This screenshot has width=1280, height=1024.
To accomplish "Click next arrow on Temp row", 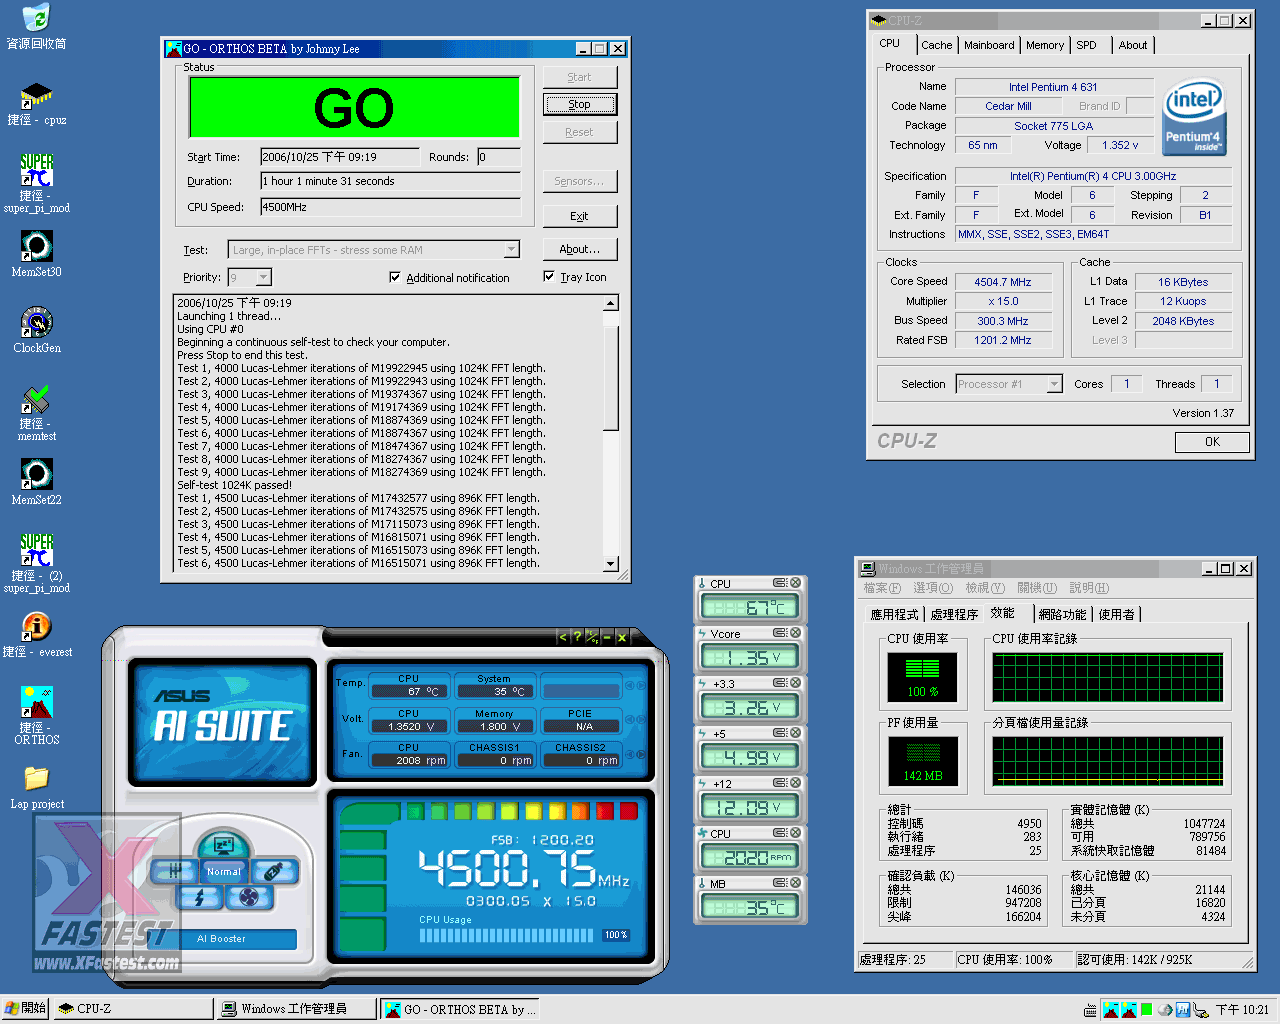I will point(641,686).
